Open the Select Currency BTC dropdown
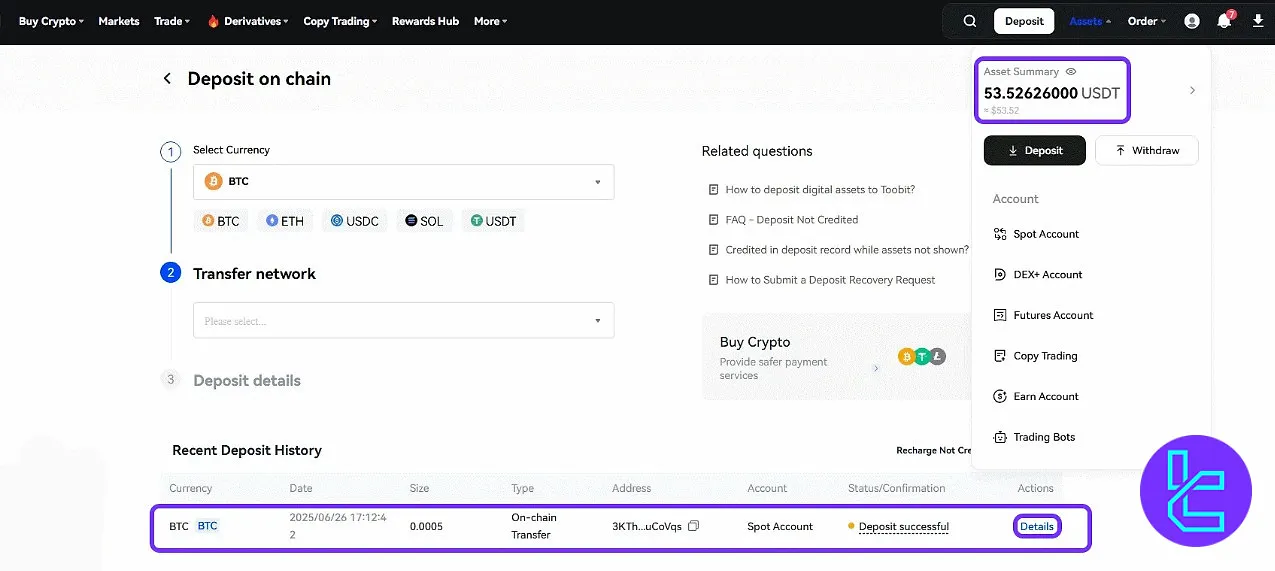 (x=403, y=182)
